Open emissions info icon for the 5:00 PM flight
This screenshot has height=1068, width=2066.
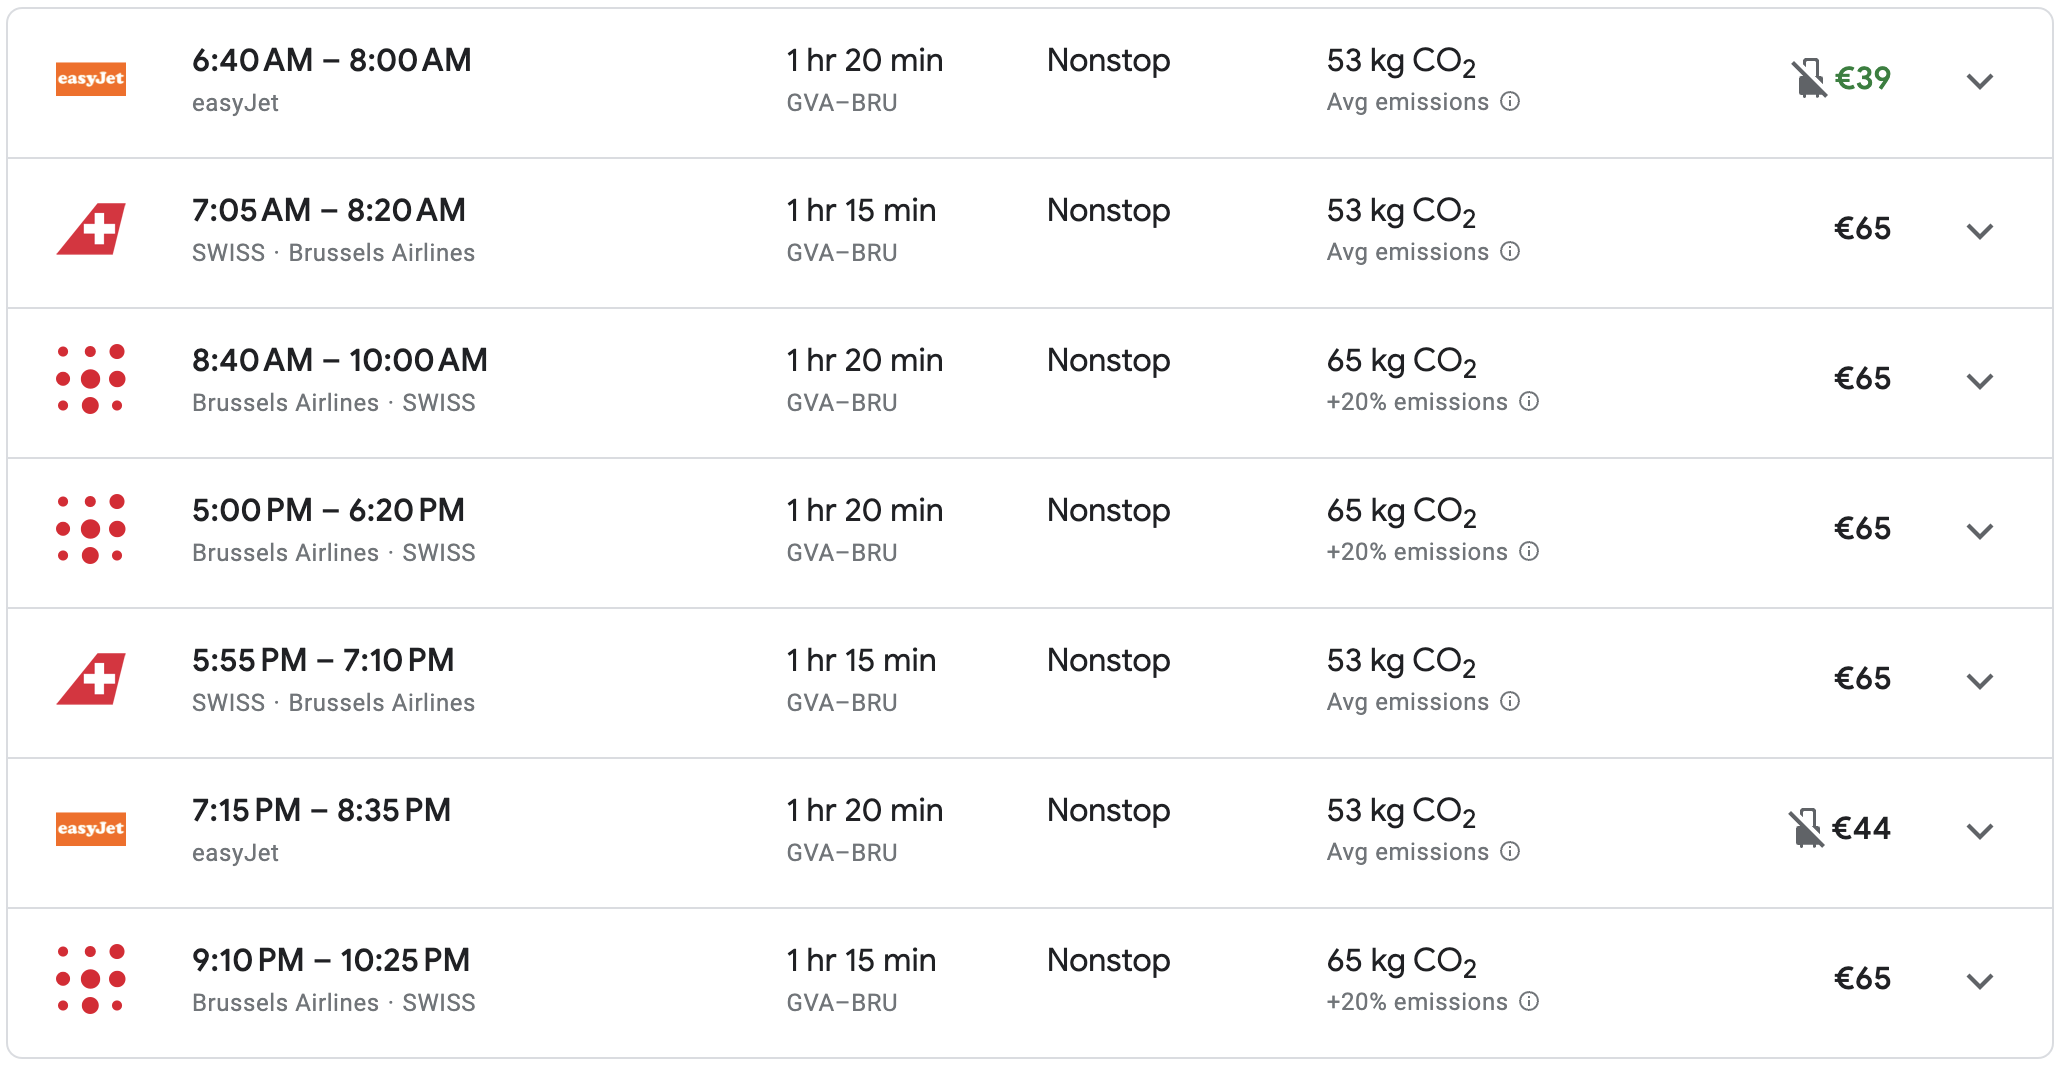pos(1529,551)
